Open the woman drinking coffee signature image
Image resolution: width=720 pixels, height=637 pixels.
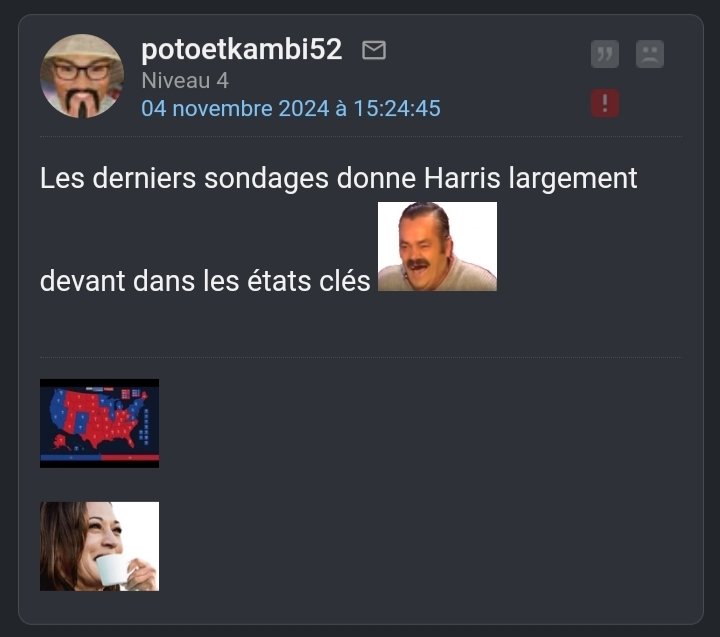100,546
